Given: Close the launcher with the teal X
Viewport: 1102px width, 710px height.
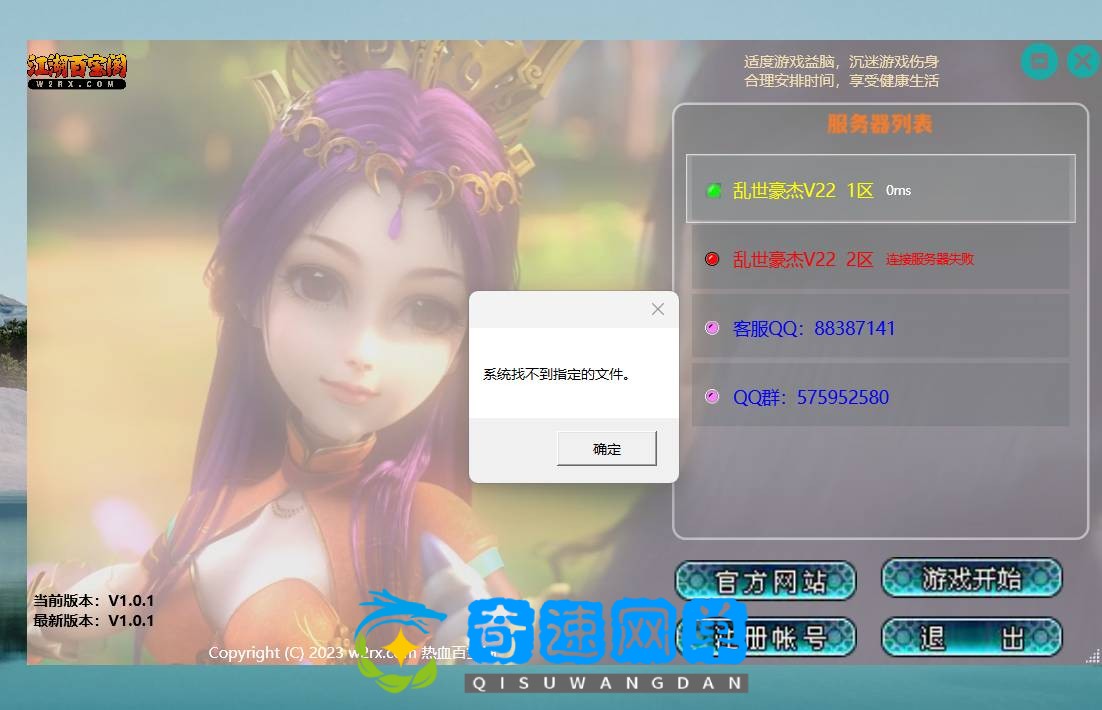Looking at the screenshot, I should pyautogui.click(x=1082, y=62).
